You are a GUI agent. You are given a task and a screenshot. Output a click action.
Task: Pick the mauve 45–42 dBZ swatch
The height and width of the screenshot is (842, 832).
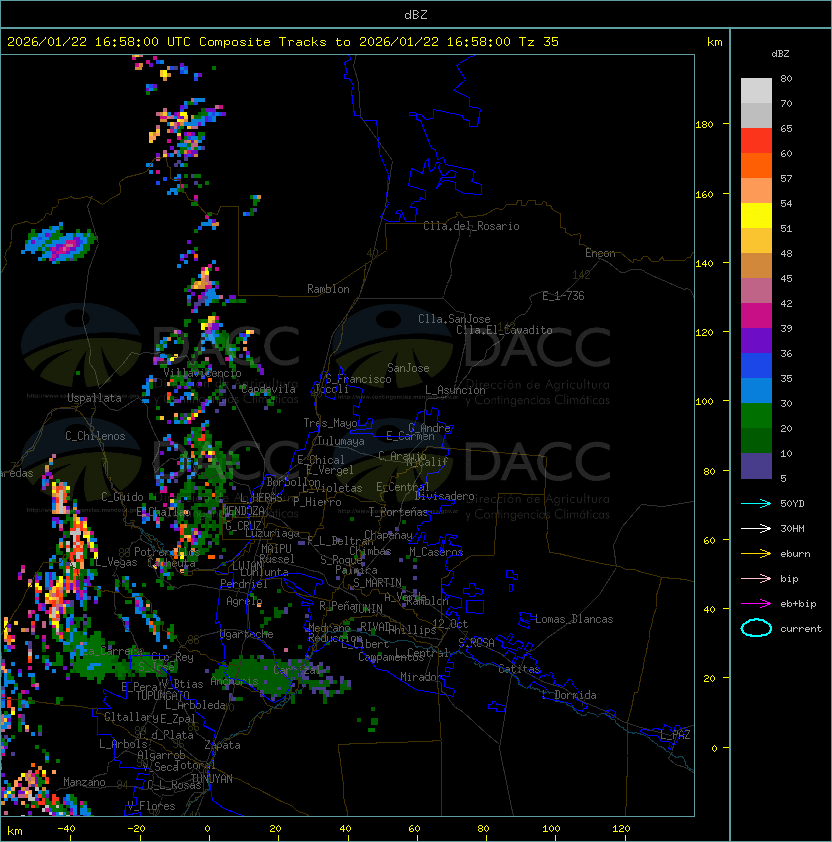click(x=756, y=291)
